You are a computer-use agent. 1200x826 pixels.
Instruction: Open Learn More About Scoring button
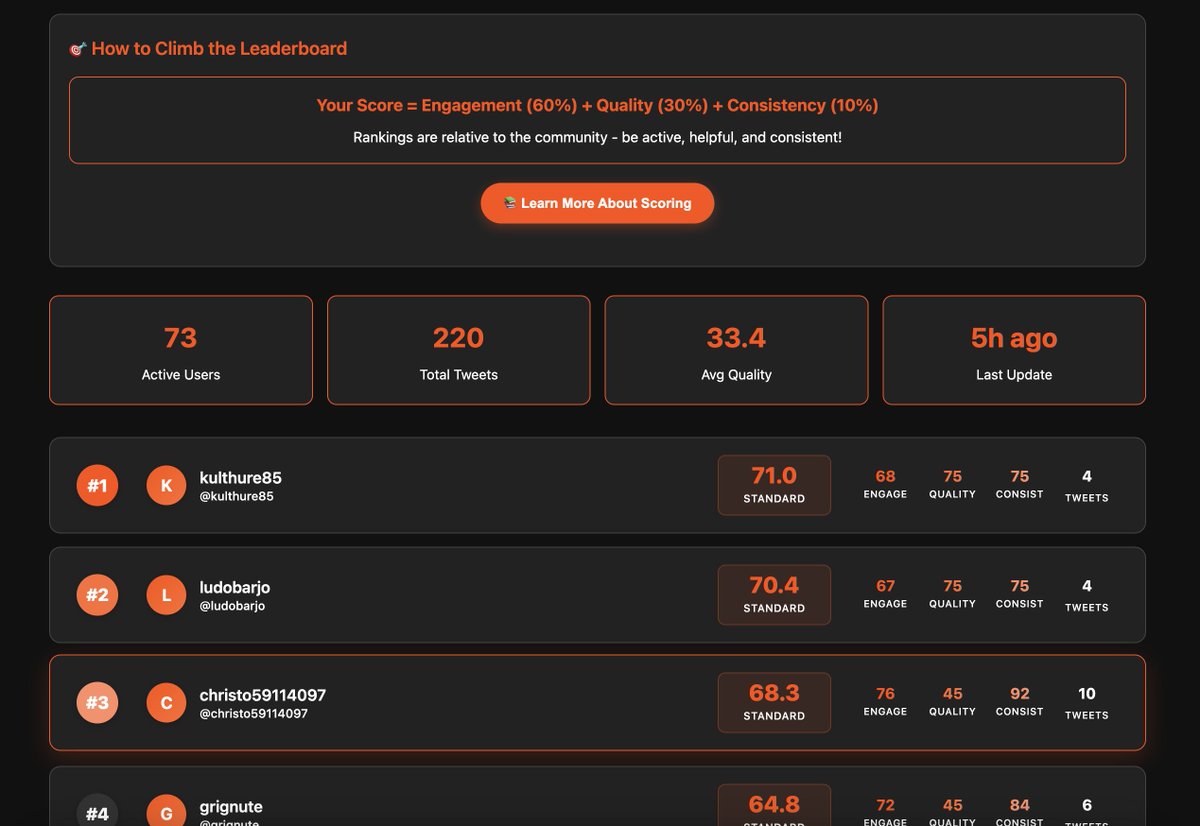(597, 203)
